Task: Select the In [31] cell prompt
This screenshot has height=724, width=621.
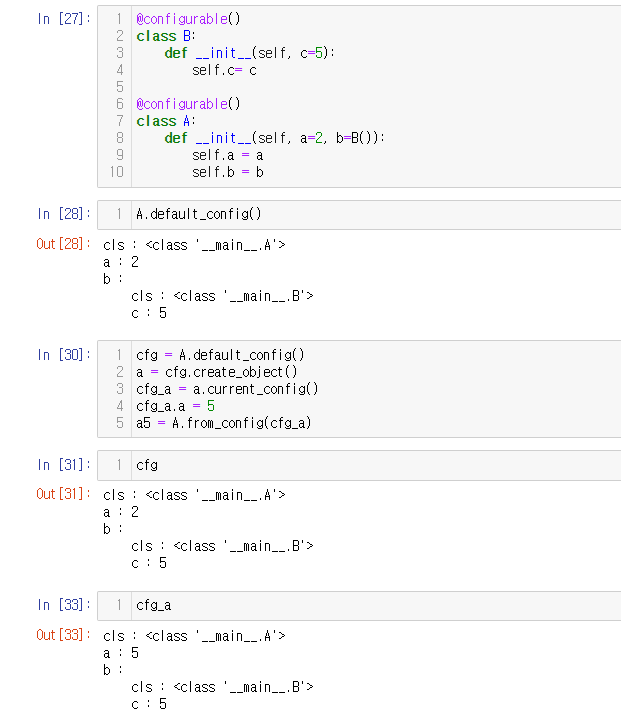Action: pos(64,465)
